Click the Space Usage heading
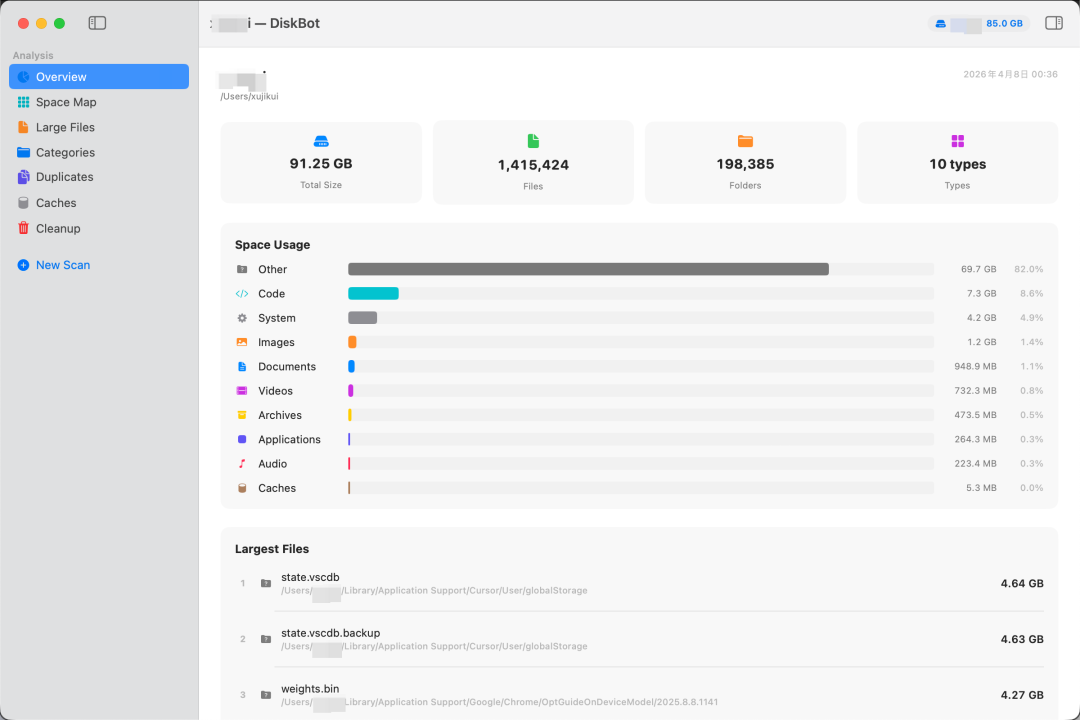The image size is (1080, 720). 272,245
